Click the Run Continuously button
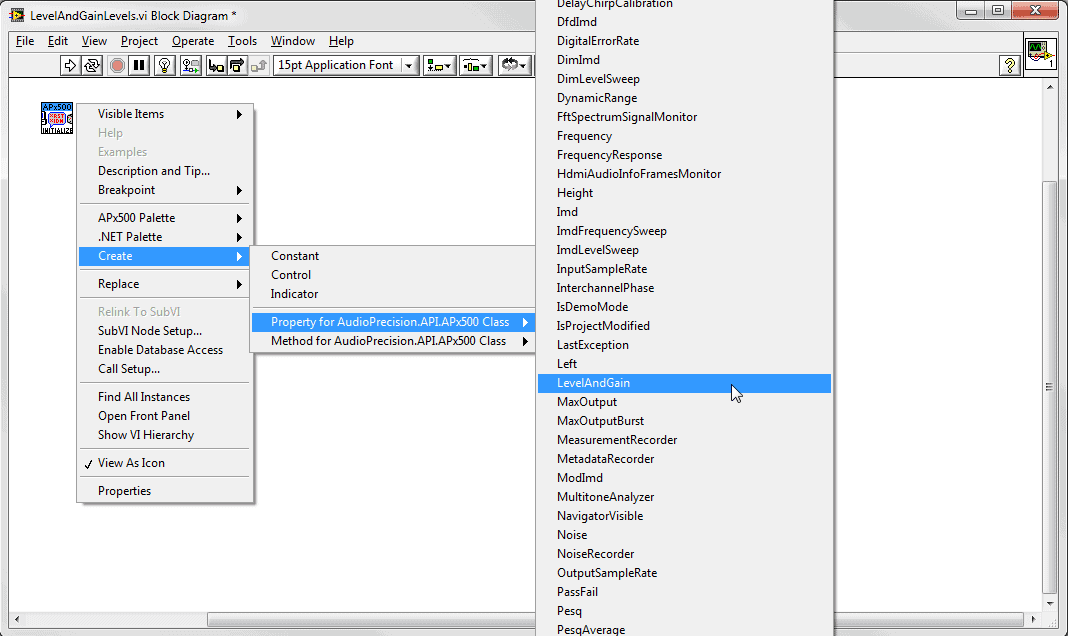 coord(92,65)
